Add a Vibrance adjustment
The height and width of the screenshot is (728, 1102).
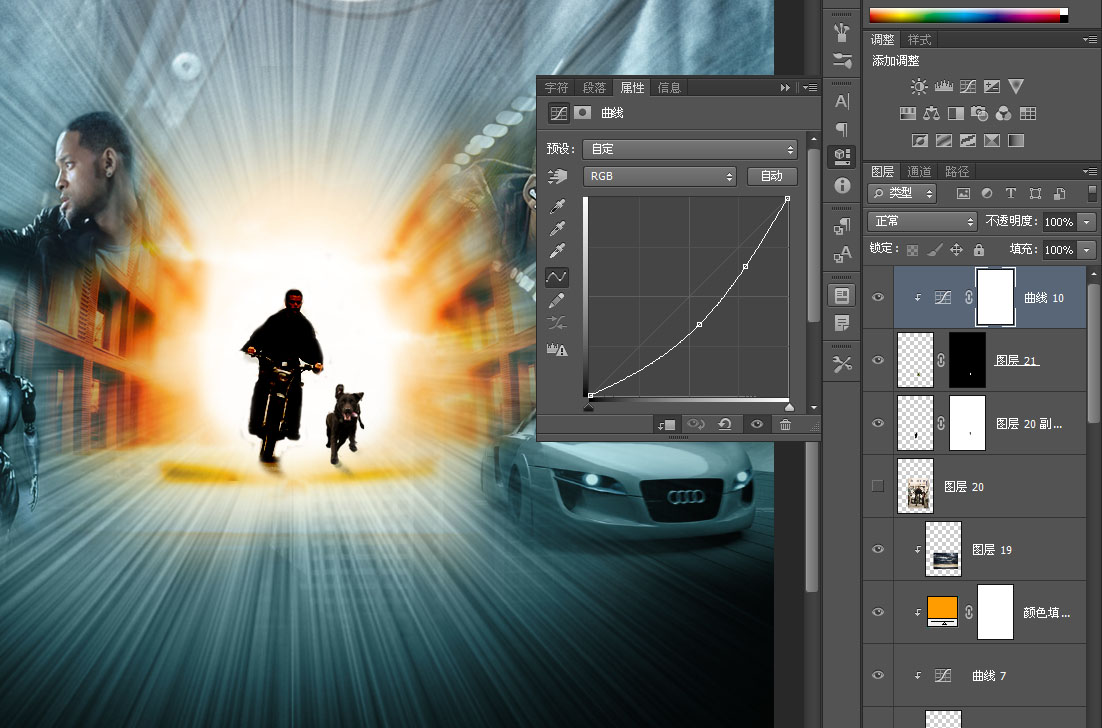1016,86
